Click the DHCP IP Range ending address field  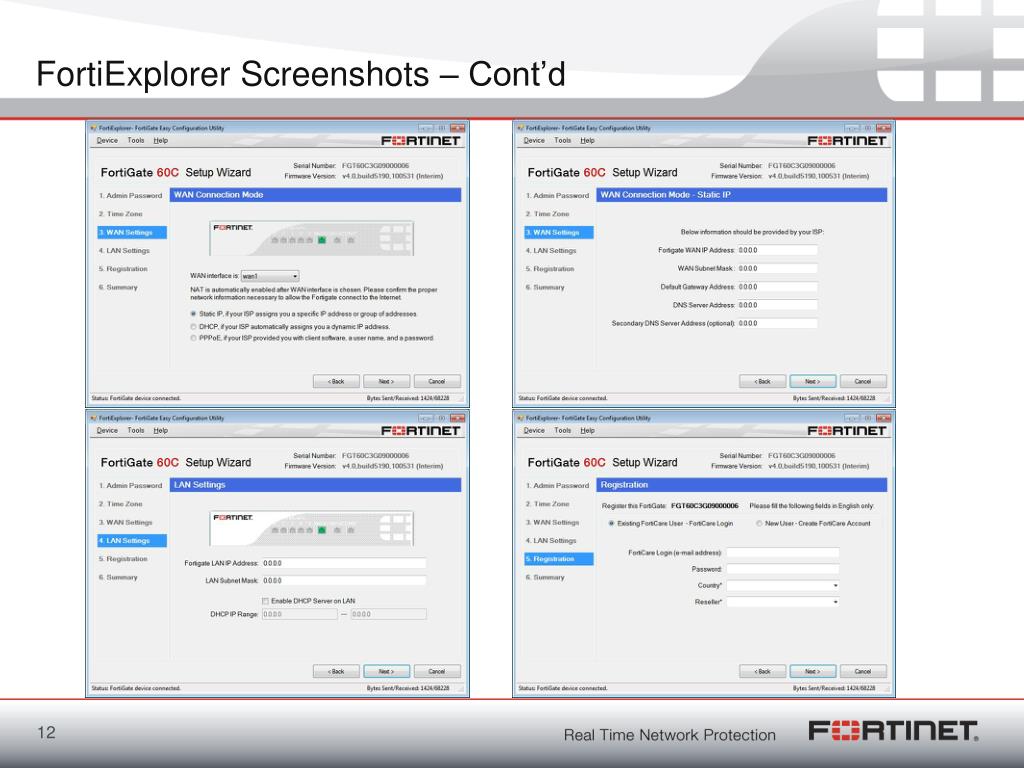coord(389,614)
